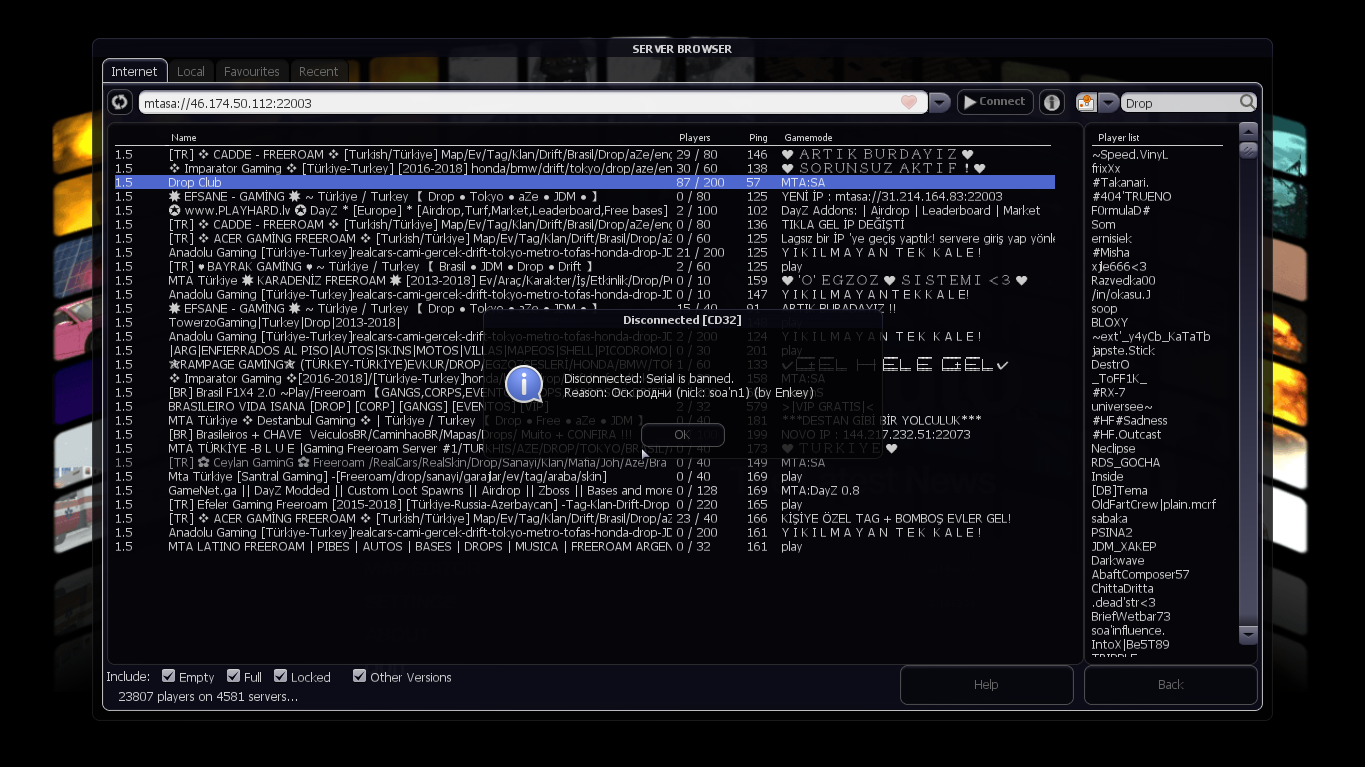Select player "Razvedka00" in player list
This screenshot has width=1365, height=767.
1123,281
